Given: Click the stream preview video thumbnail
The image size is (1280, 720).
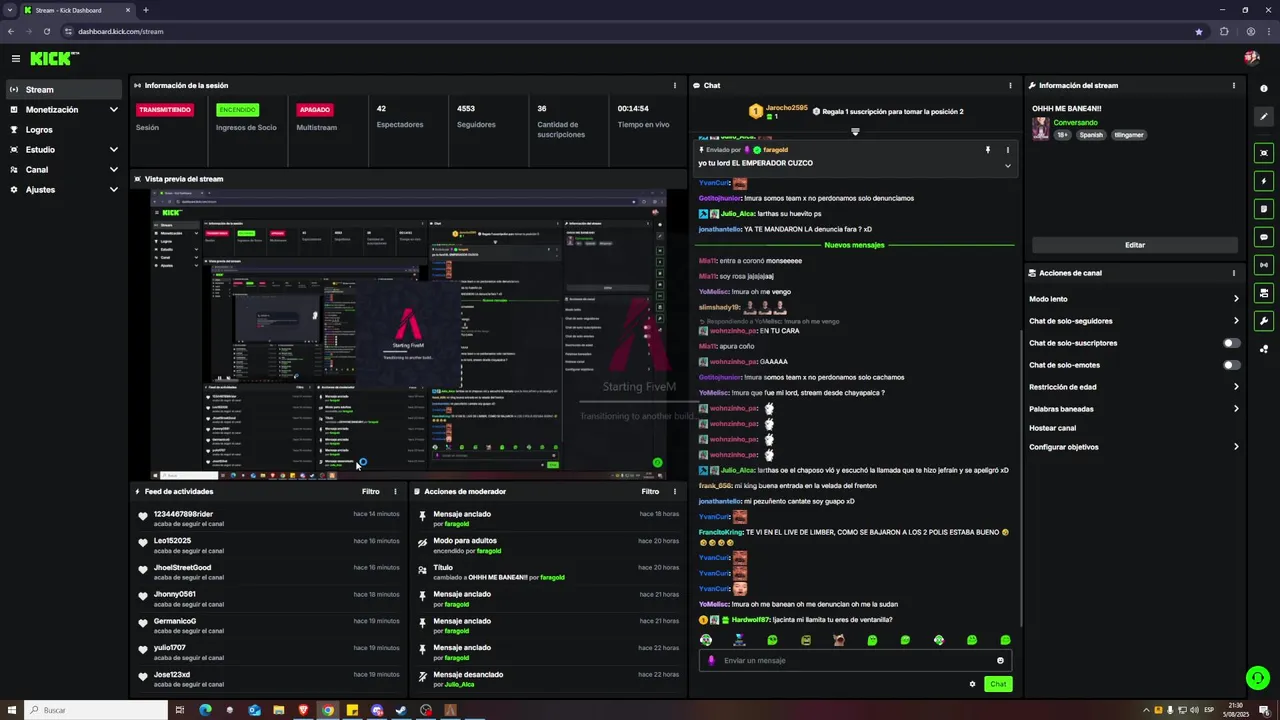Looking at the screenshot, I should (408, 335).
